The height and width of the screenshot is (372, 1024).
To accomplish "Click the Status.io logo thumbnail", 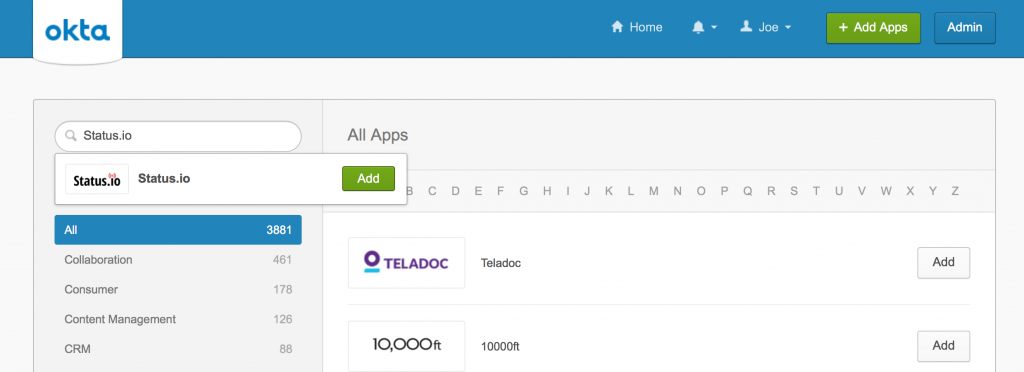I will click(97, 179).
